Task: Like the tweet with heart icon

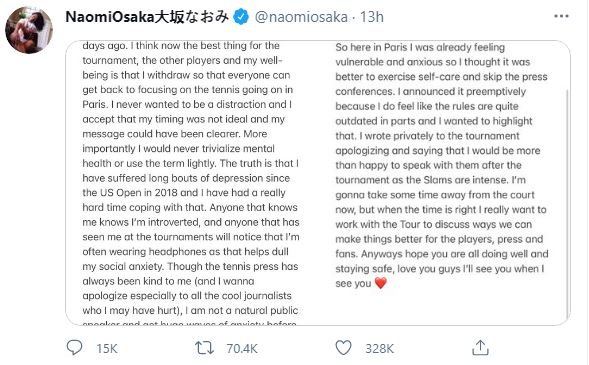Action: coord(343,348)
